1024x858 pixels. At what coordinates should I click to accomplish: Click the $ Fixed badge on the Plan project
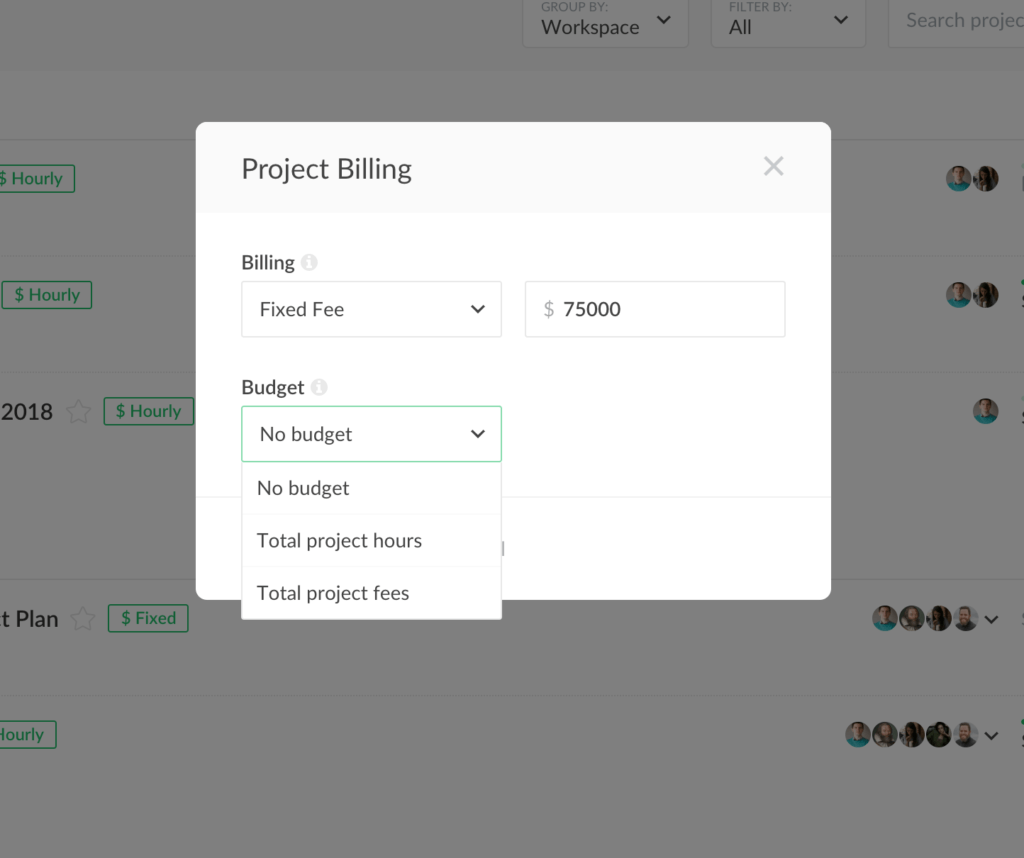[x=147, y=618]
